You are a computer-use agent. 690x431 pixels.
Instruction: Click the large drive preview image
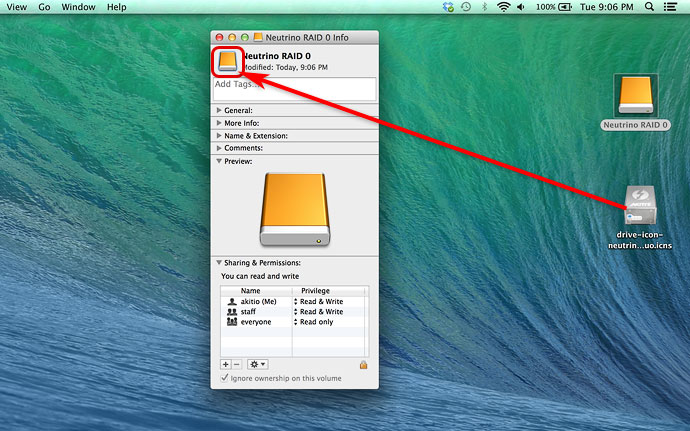(294, 209)
